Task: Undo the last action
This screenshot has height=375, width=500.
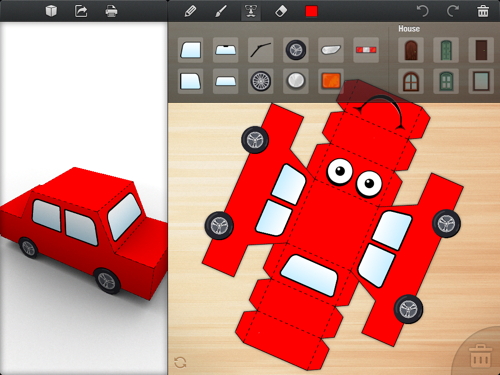Action: [423, 11]
